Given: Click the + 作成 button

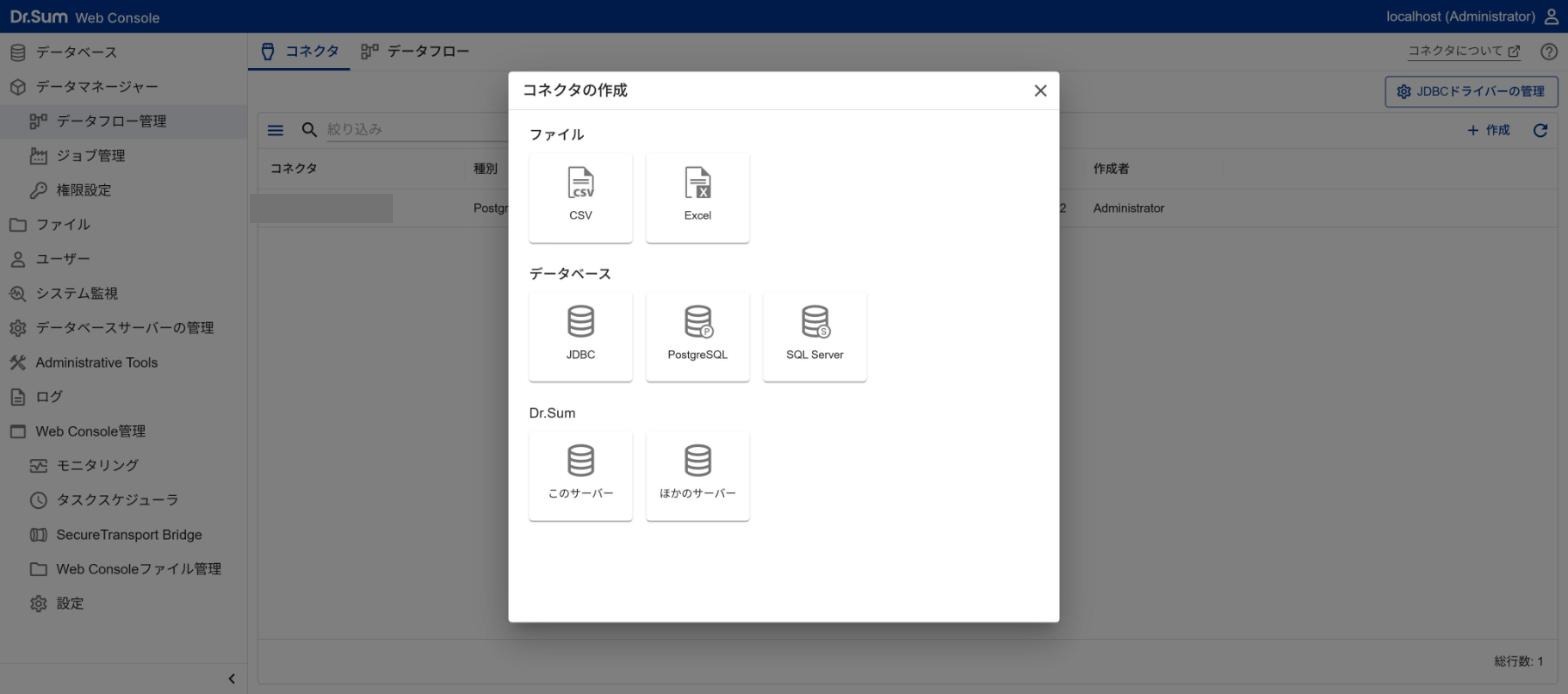Looking at the screenshot, I should pyautogui.click(x=1488, y=130).
